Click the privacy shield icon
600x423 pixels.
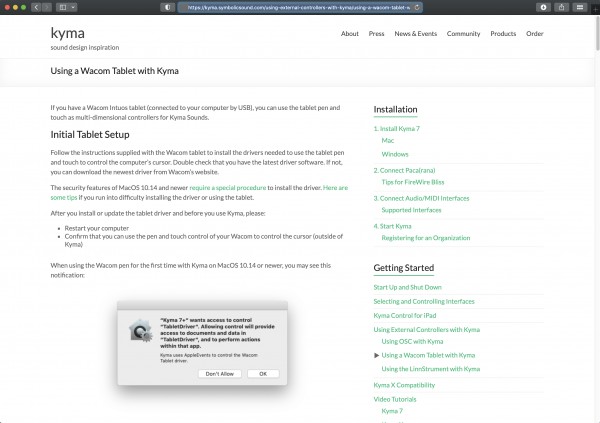click(168, 7)
